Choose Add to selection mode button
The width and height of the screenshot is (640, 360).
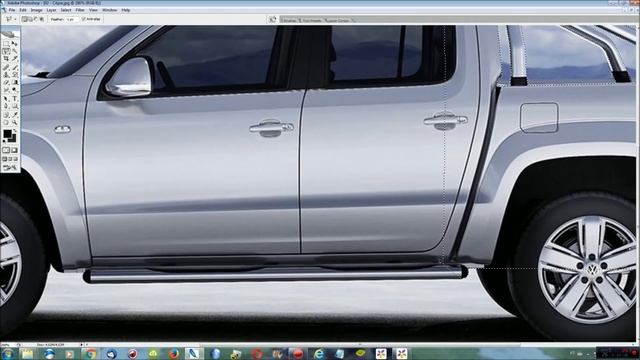[30, 19]
